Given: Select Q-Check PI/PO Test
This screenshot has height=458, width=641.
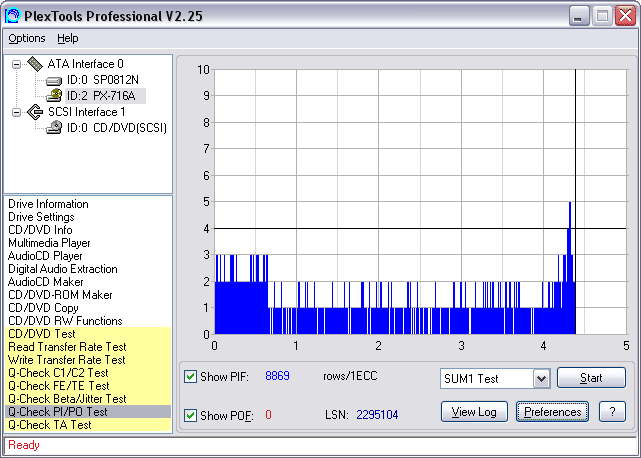Looking at the screenshot, I should point(88,412).
